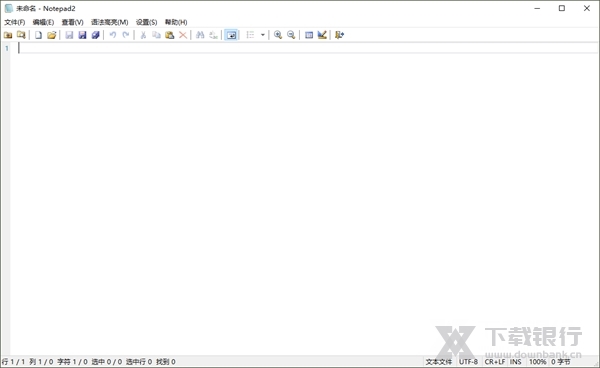The width and height of the screenshot is (600, 368).
Task: Click the 文本文件 status bar entry
Action: [439, 362]
